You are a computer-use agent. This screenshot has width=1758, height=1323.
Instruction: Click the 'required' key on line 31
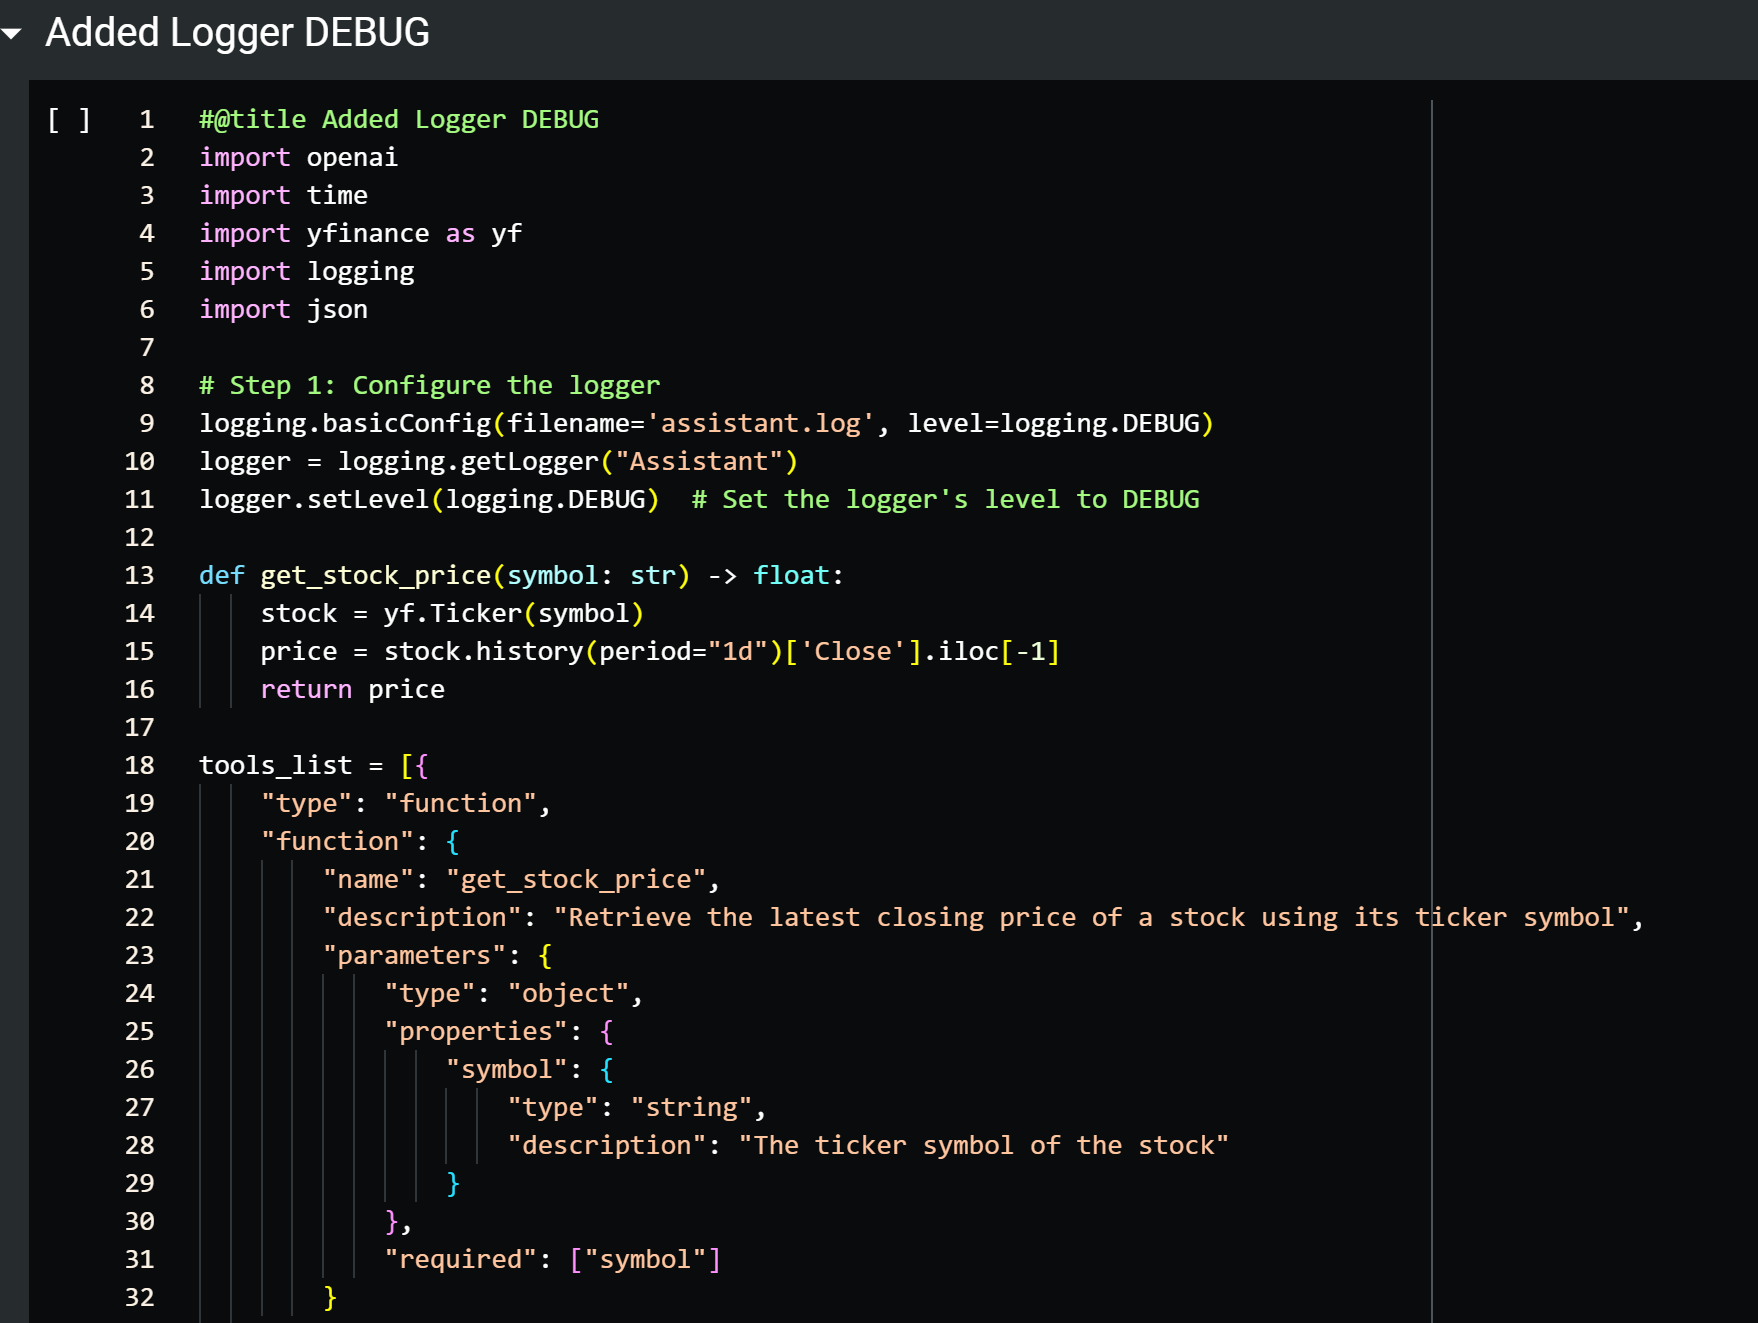(462, 1259)
